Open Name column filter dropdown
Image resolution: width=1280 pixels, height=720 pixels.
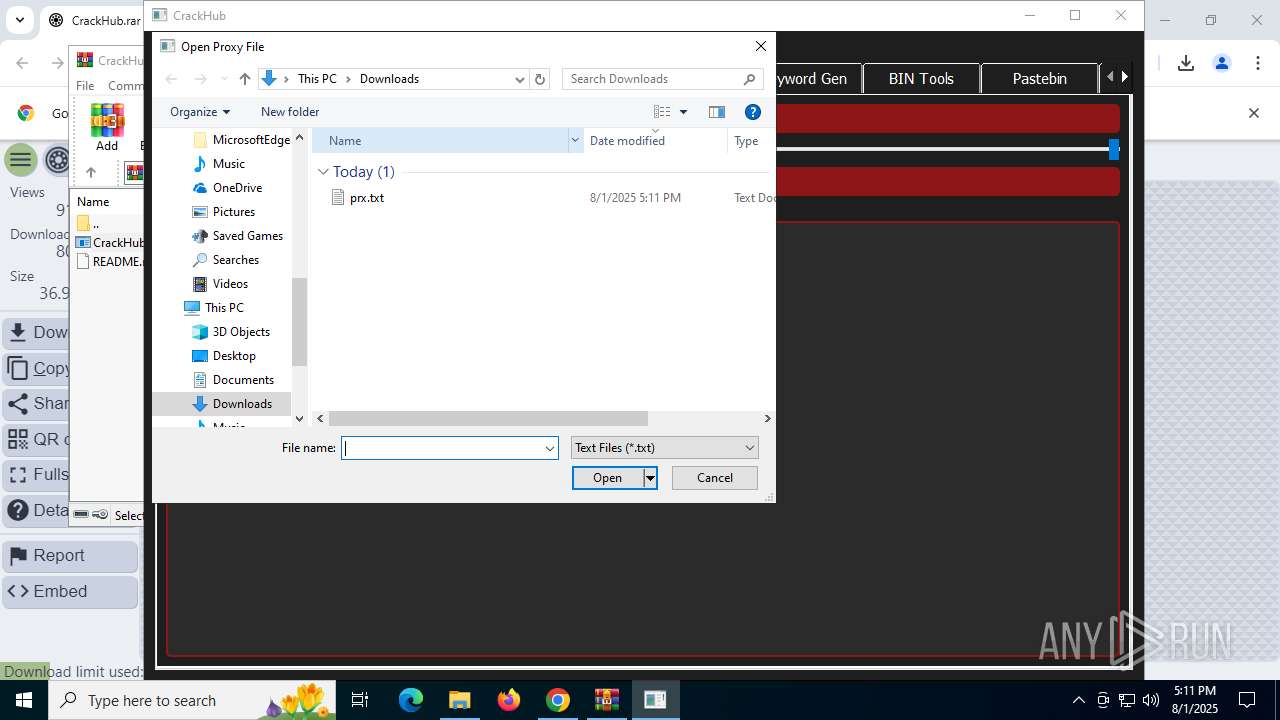[575, 141]
